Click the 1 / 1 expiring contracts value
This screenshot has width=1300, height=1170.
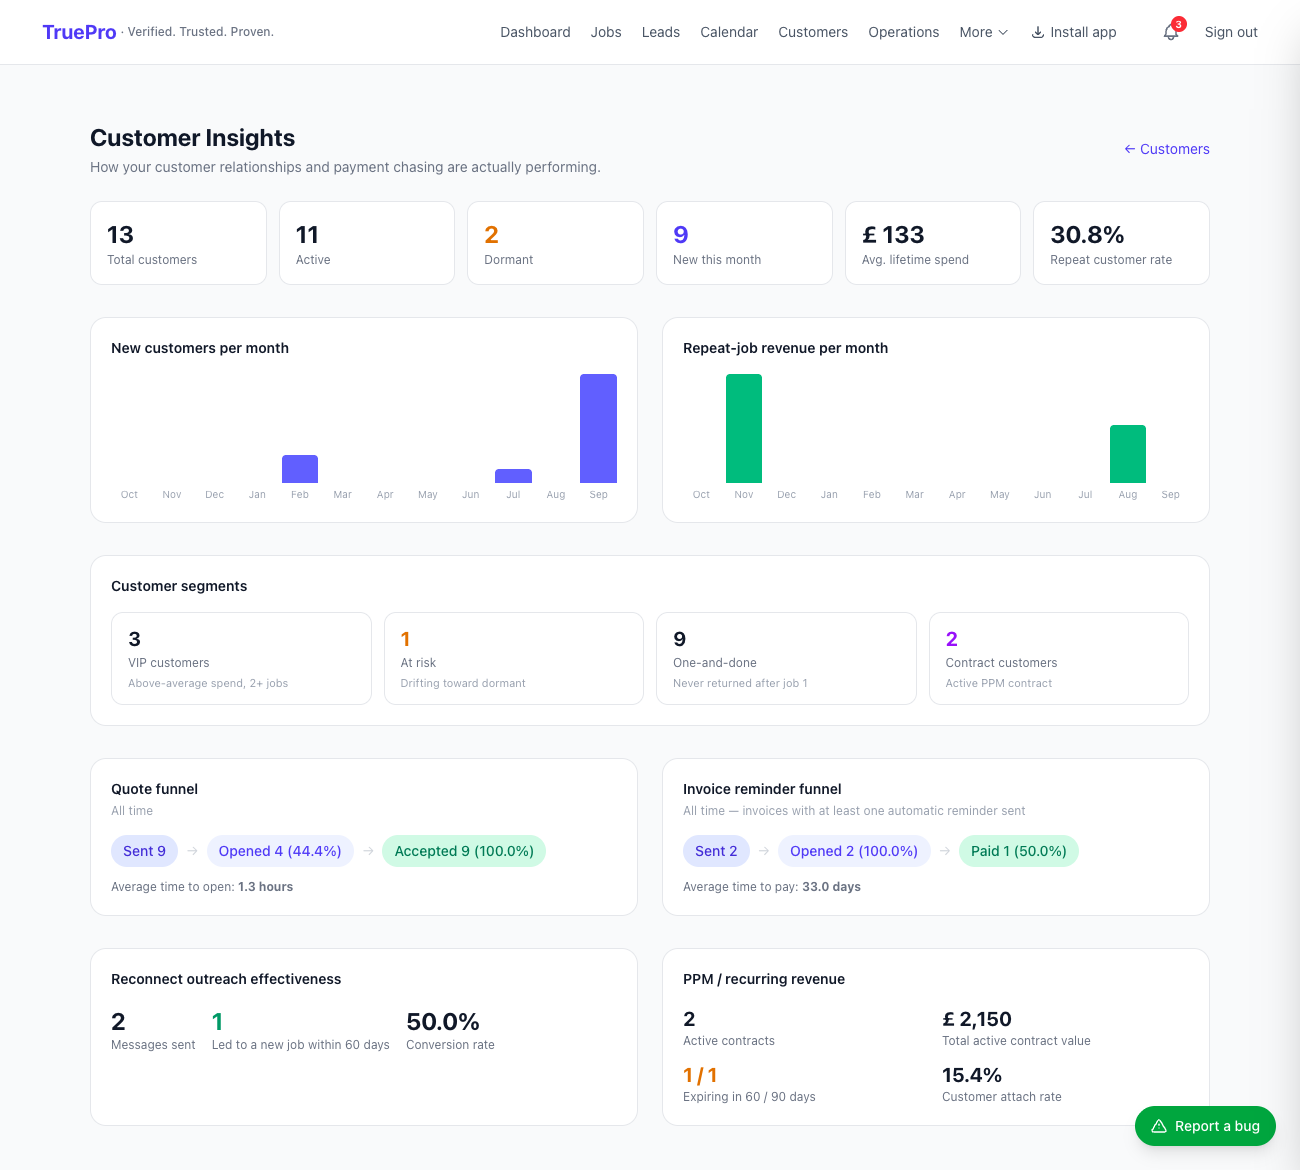click(x=700, y=1075)
